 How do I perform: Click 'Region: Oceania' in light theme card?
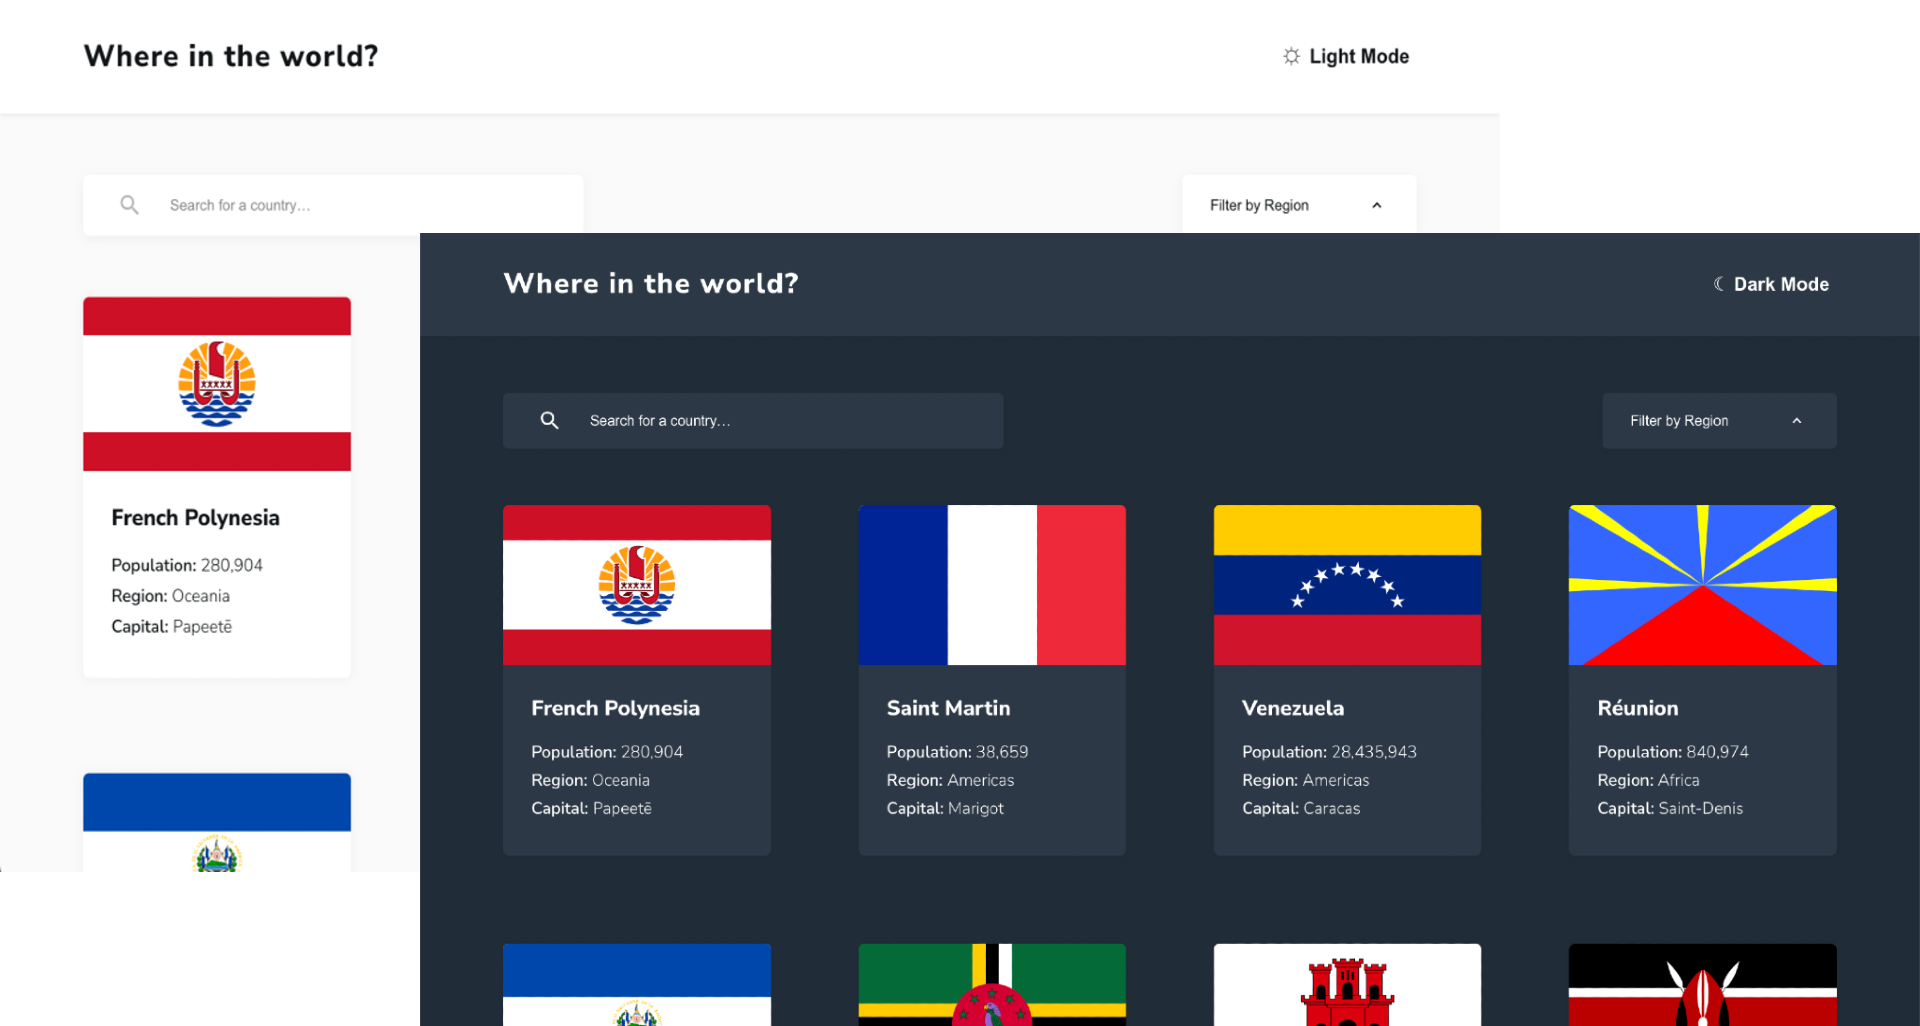(170, 596)
